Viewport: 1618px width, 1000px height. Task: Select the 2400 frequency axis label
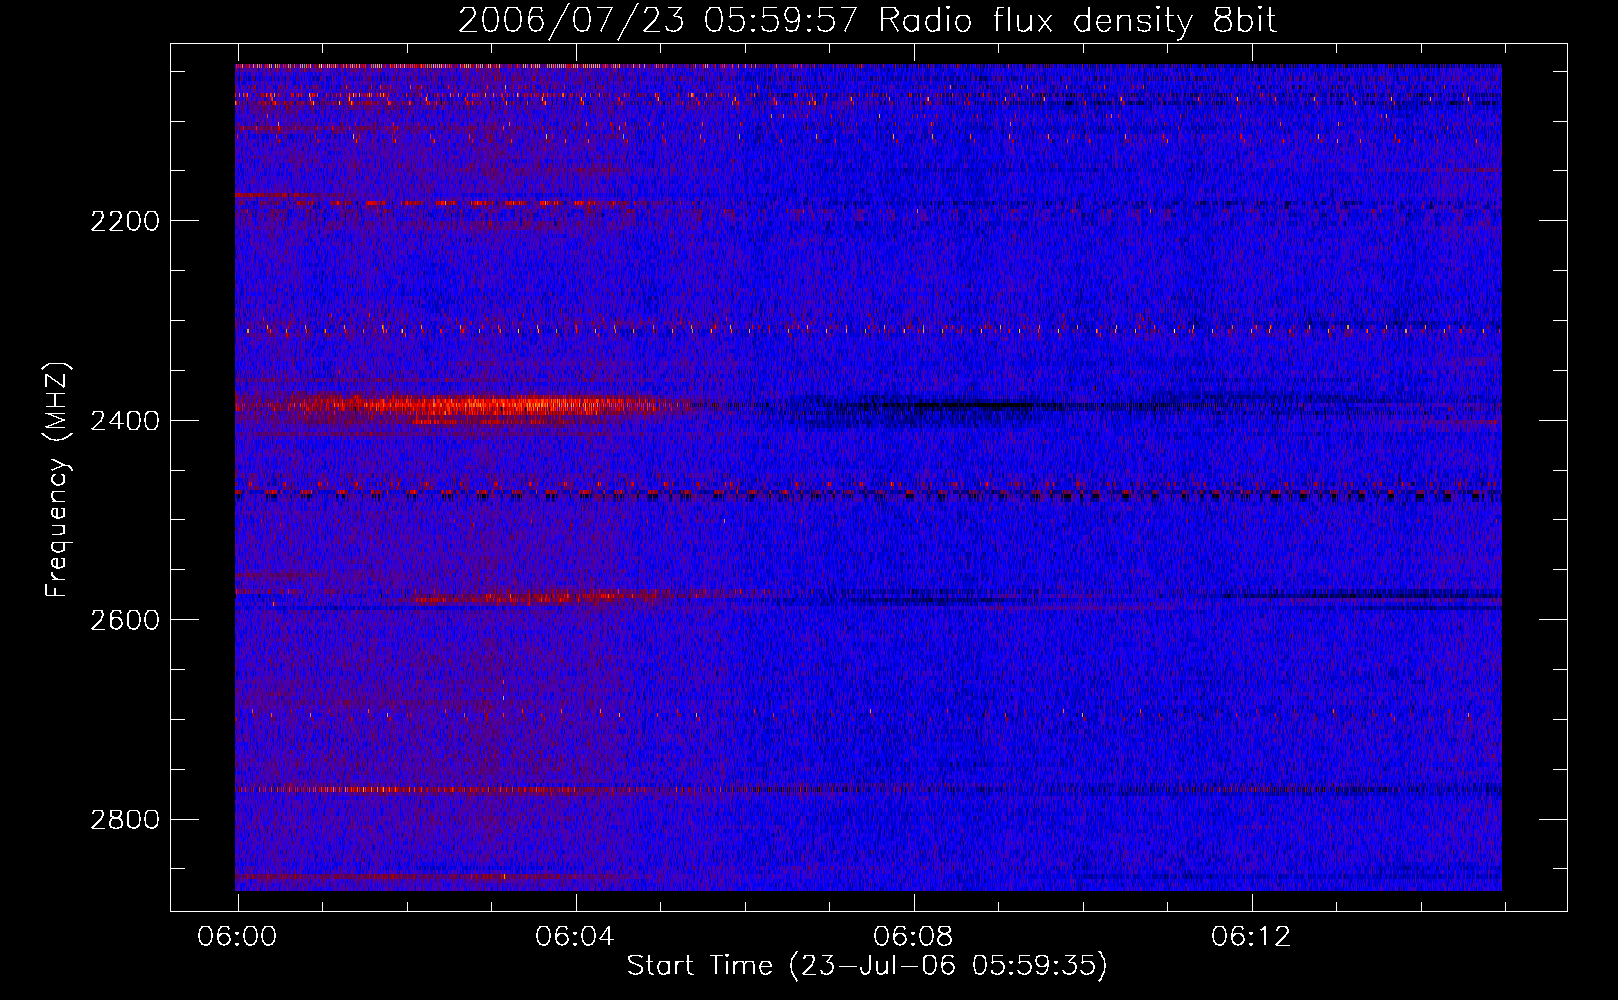click(125, 421)
